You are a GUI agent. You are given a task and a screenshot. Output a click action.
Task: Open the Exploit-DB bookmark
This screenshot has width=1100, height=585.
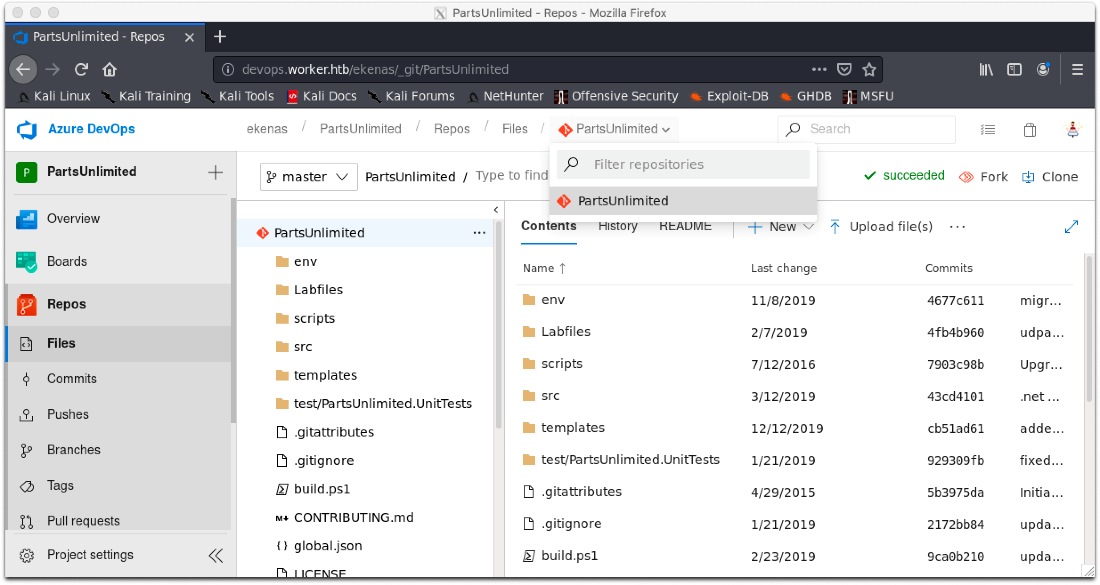[730, 96]
